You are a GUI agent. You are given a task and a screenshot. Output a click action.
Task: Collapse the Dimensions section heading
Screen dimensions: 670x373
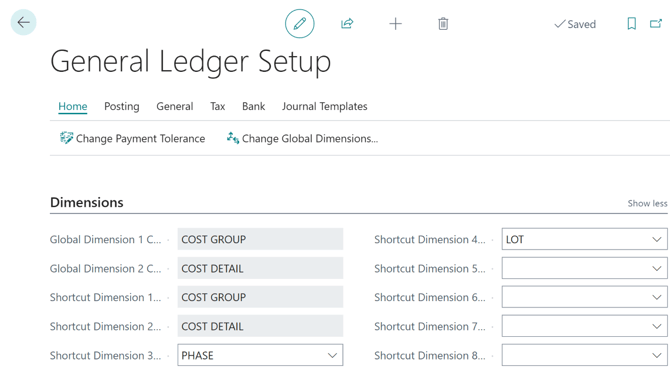click(x=87, y=203)
